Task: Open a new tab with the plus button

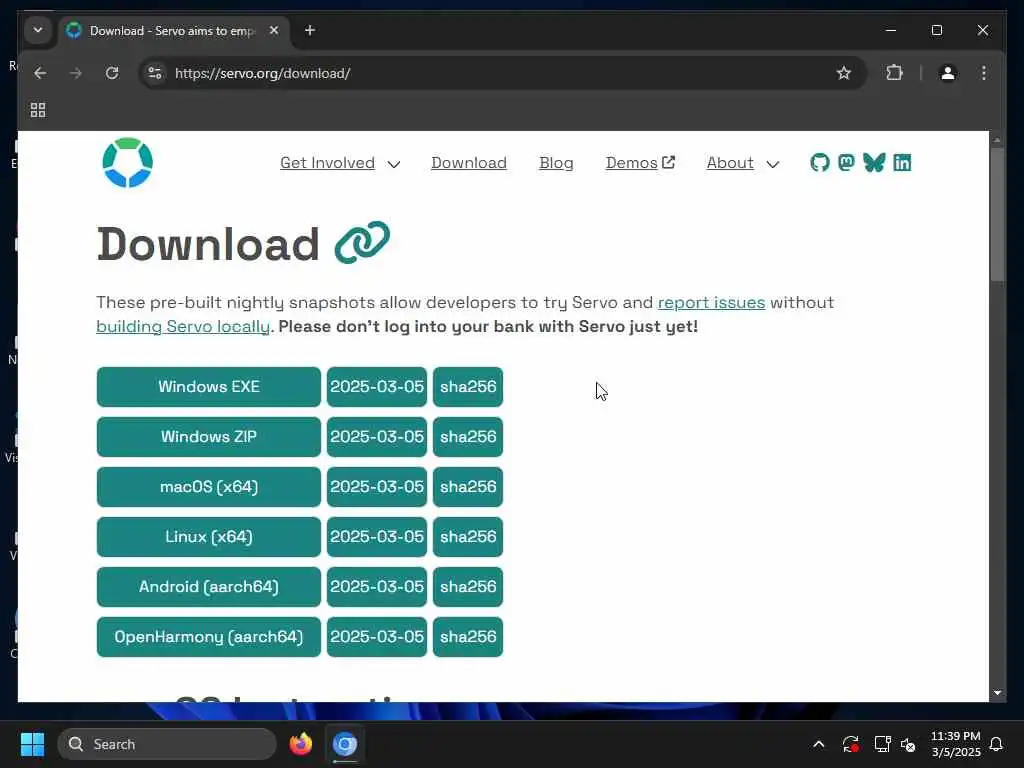Action: click(x=310, y=31)
